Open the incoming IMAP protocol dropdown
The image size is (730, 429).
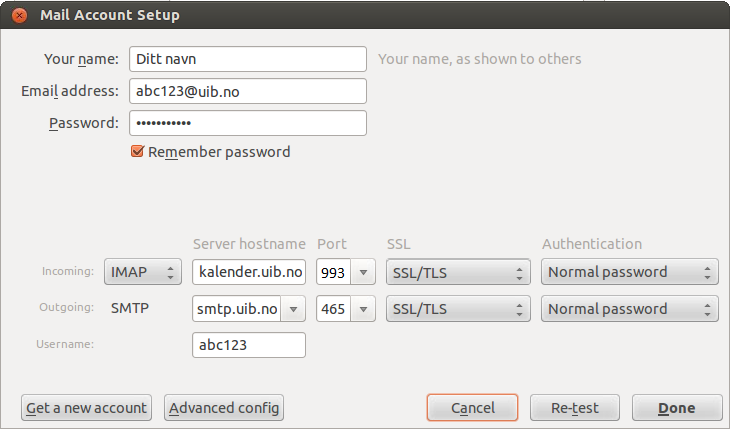[x=143, y=272]
